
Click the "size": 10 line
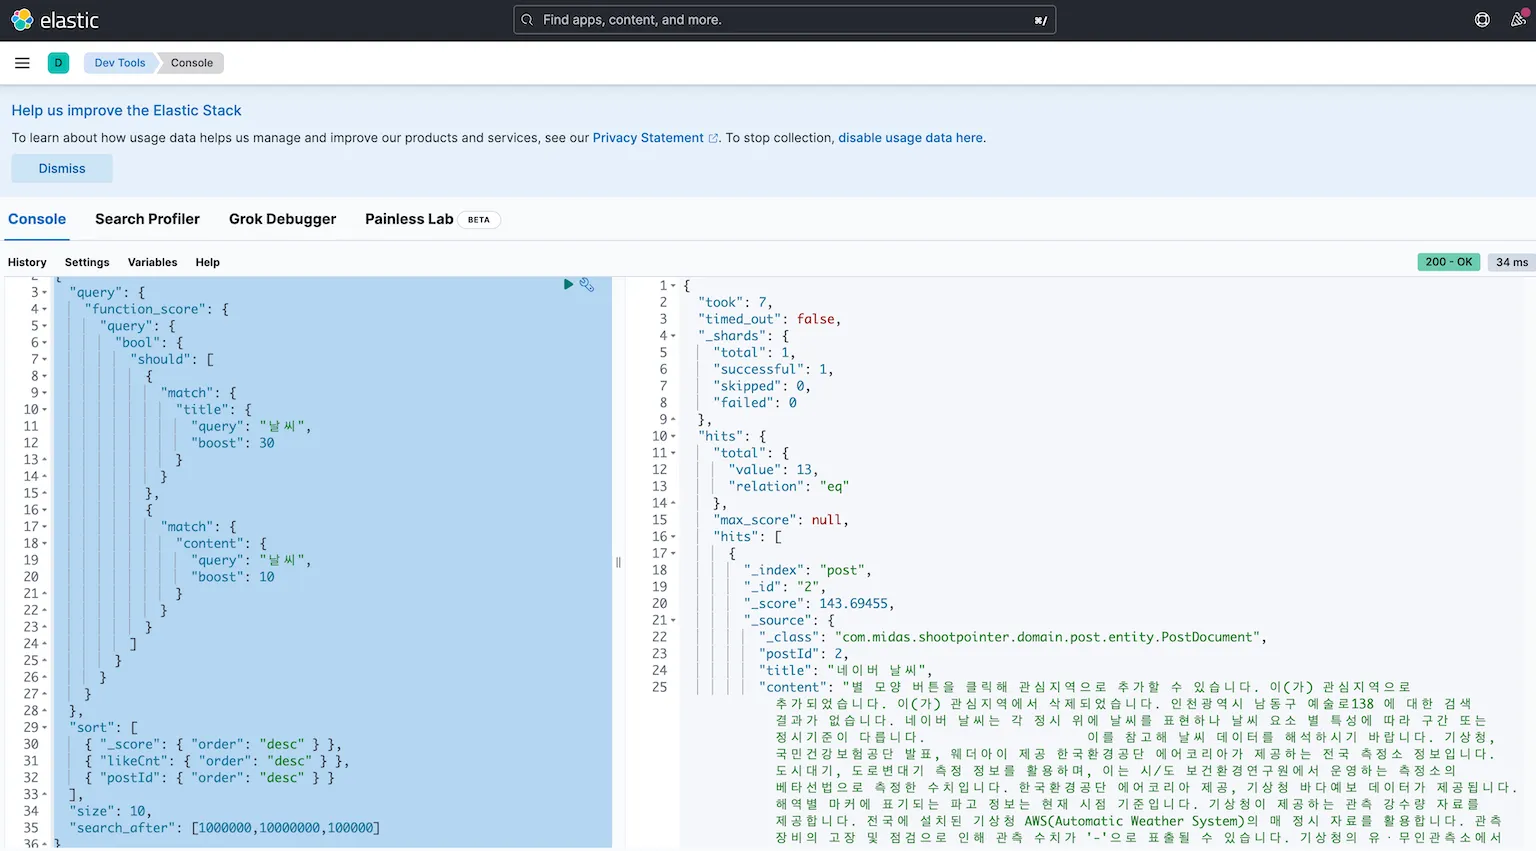[x=111, y=811]
